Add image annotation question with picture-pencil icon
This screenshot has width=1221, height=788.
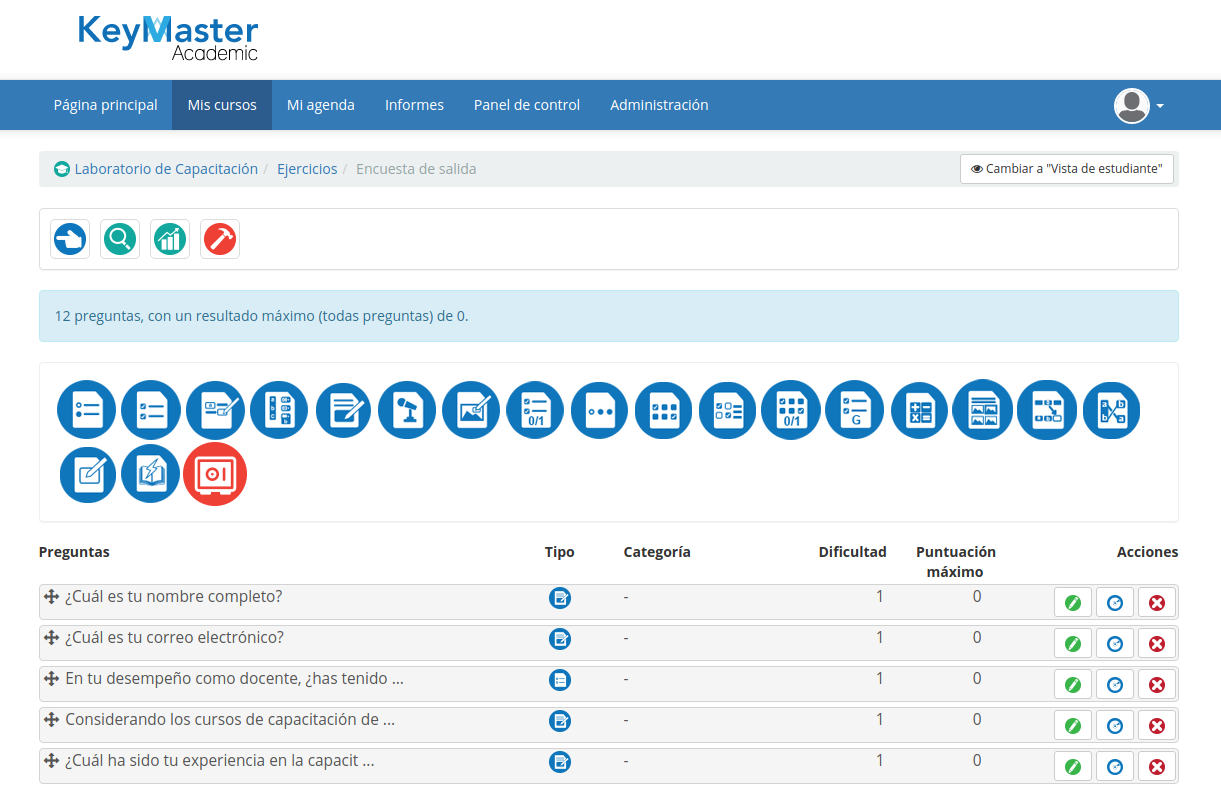[x=471, y=410]
